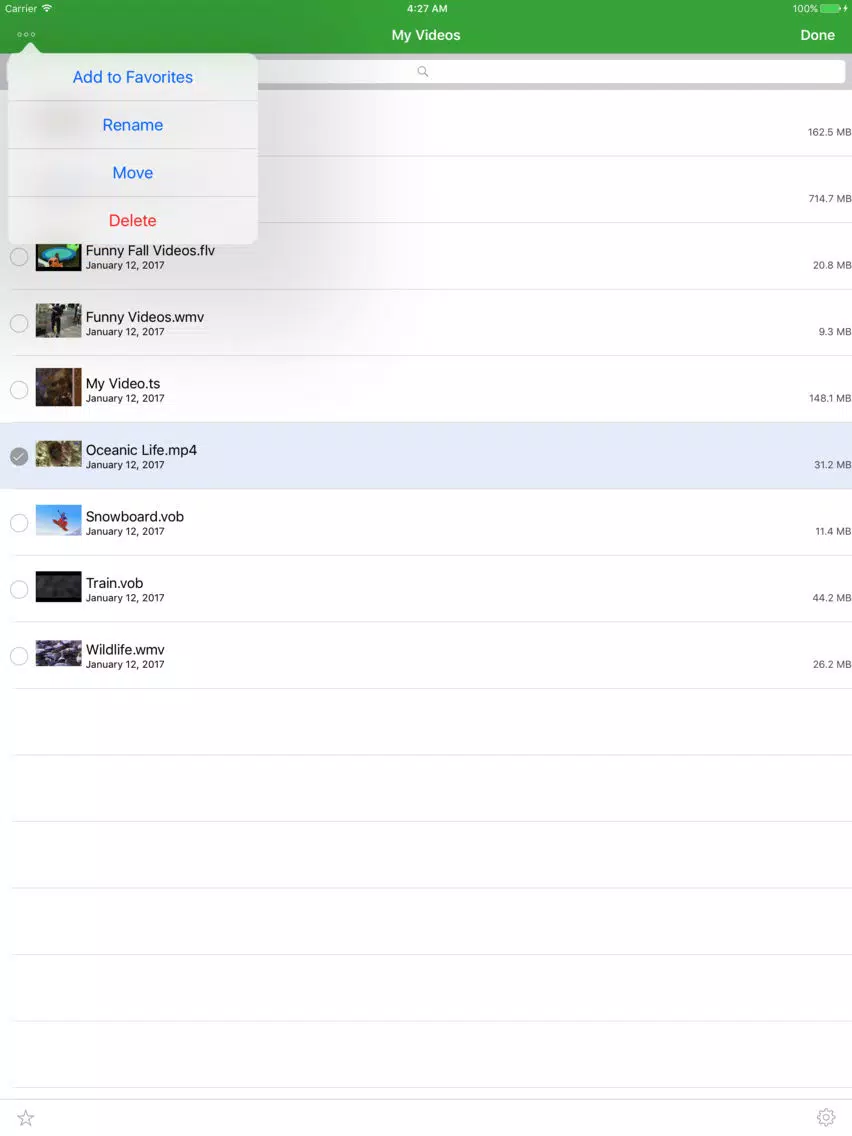Click the 26.2 MB file size
The width and height of the screenshot is (852, 1136).
point(832,664)
